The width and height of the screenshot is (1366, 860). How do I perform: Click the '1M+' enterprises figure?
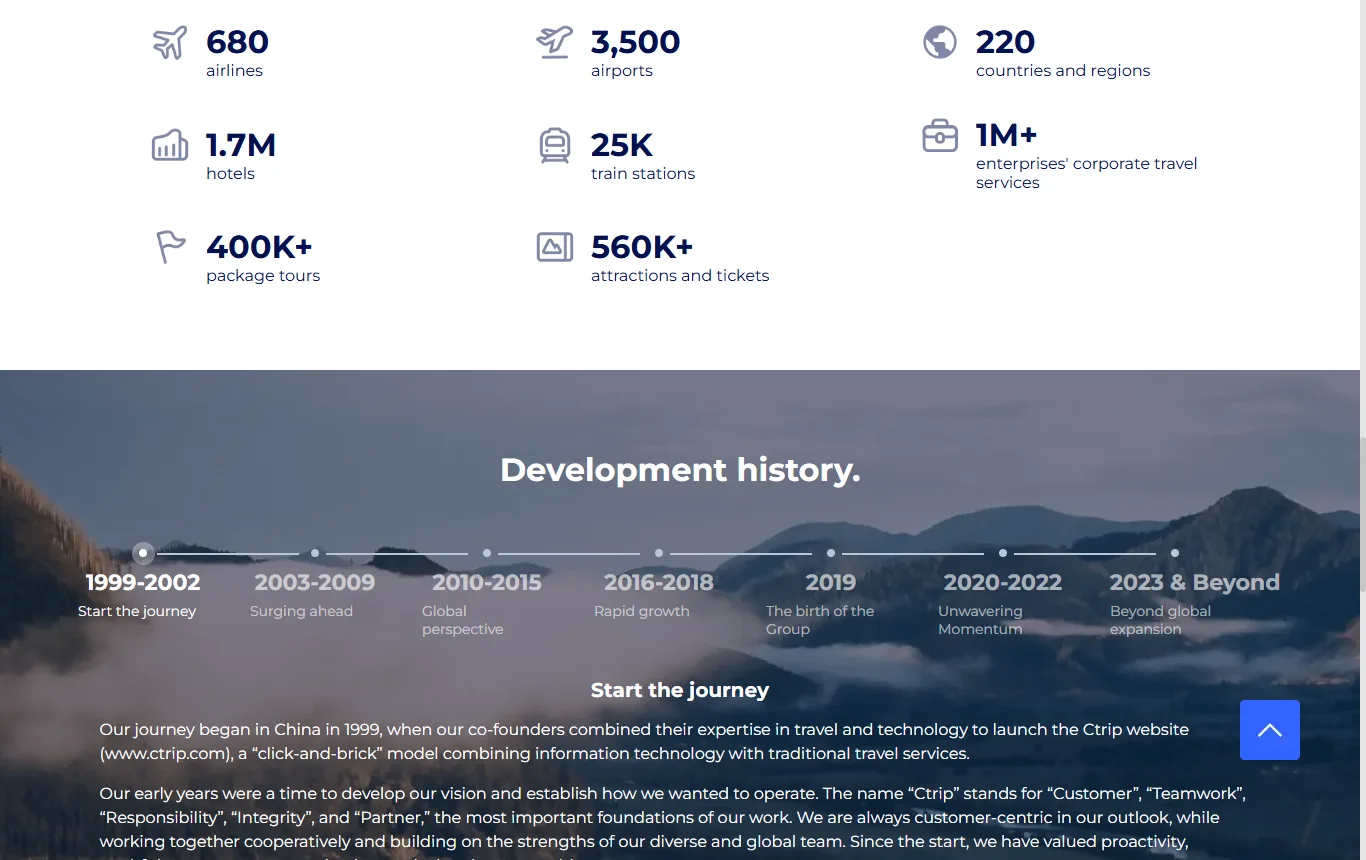(x=1006, y=135)
